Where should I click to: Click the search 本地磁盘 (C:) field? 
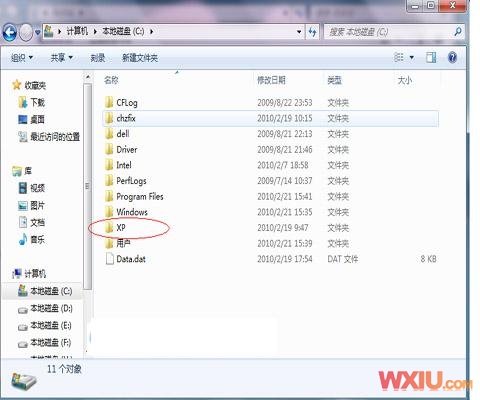[x=389, y=32]
